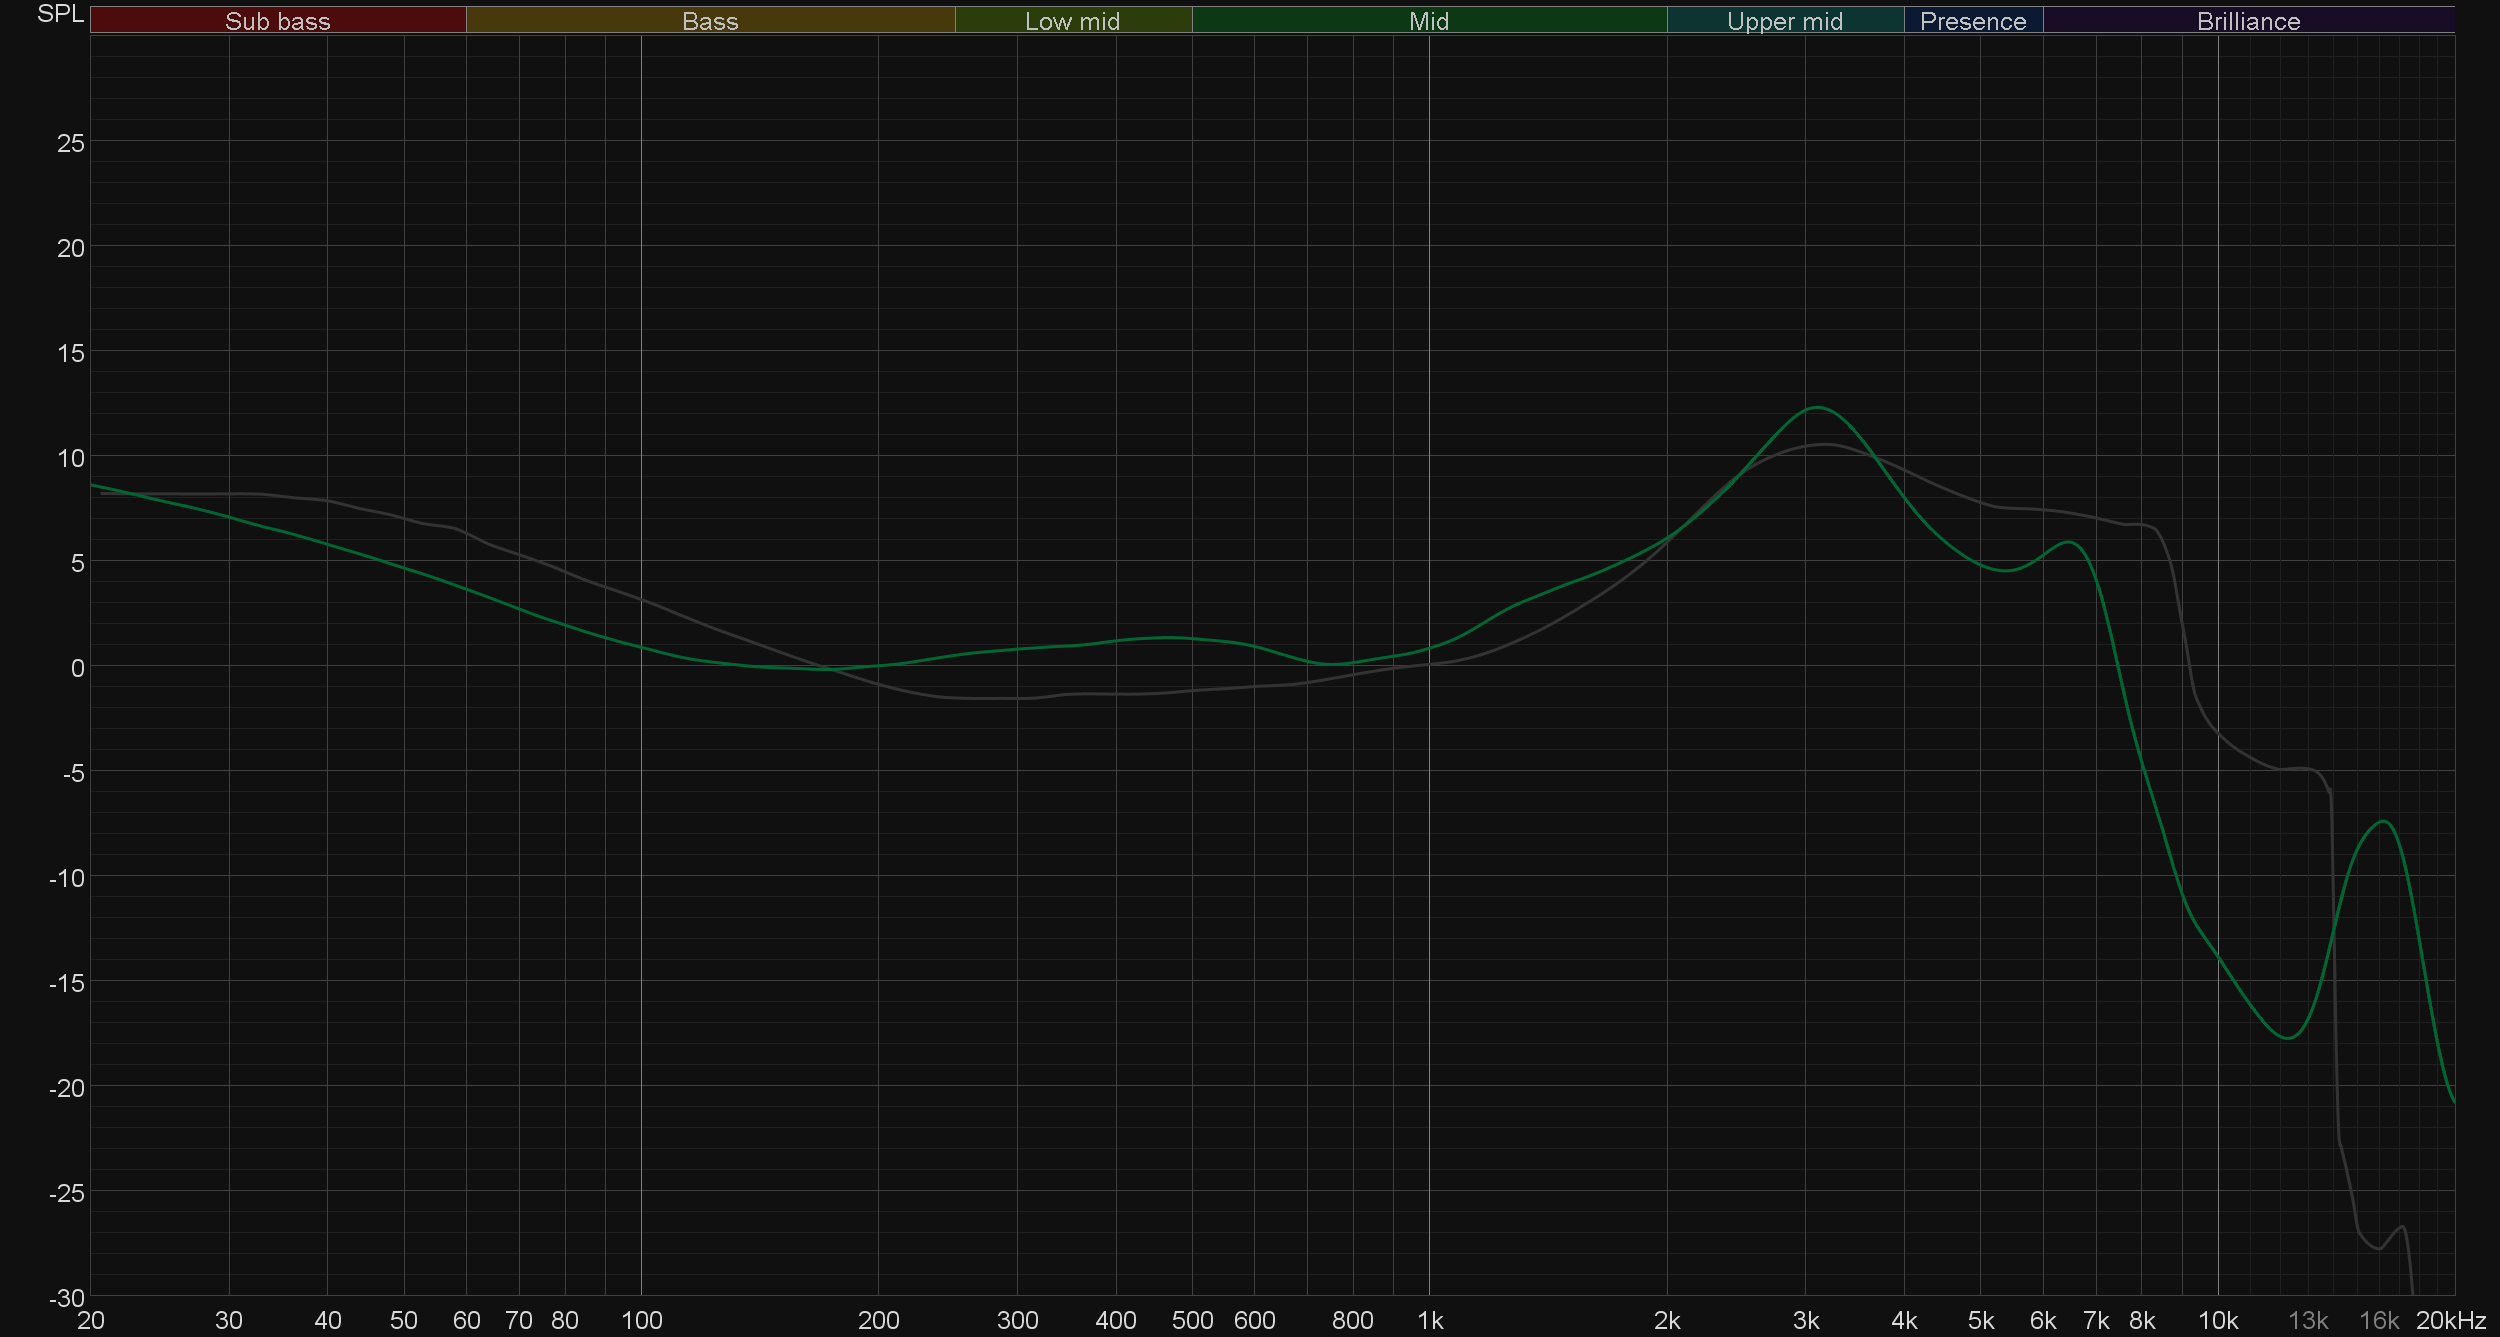The height and width of the screenshot is (1337, 2500).
Task: Click the 10k frequency axis label
Action: [x=2217, y=1320]
